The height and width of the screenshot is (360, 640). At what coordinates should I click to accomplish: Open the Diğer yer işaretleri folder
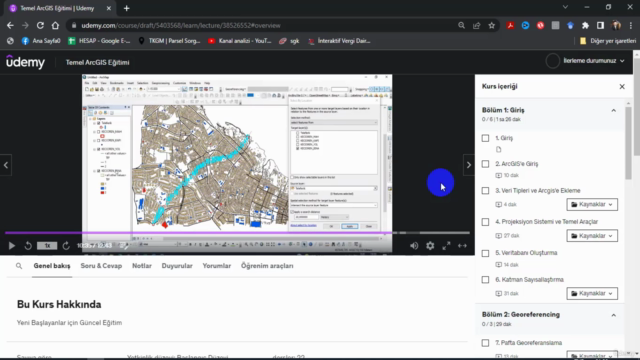[x=608, y=41]
